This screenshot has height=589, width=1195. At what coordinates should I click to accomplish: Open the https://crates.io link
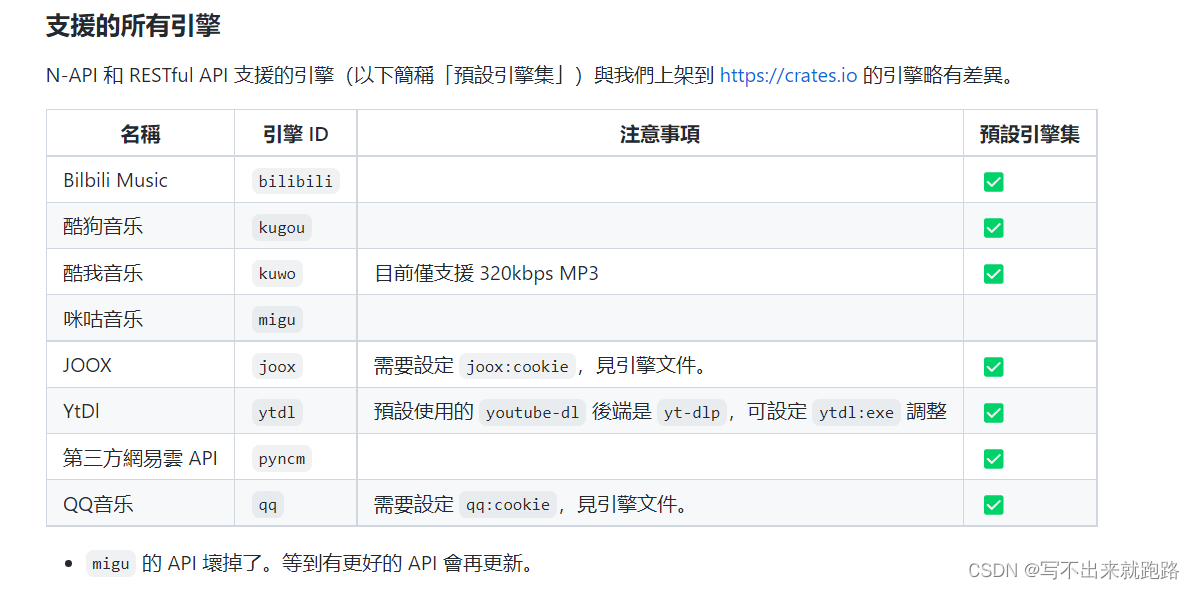pos(789,75)
